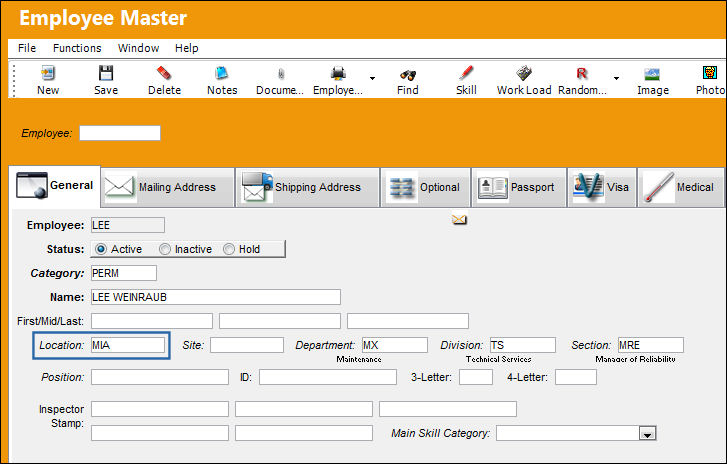Click the Image toolbar icon
This screenshot has width=727, height=464.
point(652,74)
